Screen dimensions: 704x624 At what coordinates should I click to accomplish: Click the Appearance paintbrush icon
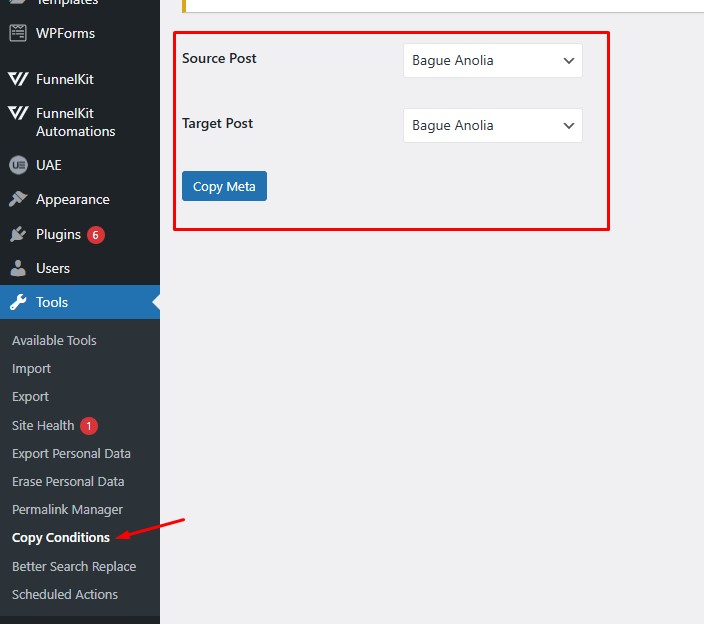[18, 199]
